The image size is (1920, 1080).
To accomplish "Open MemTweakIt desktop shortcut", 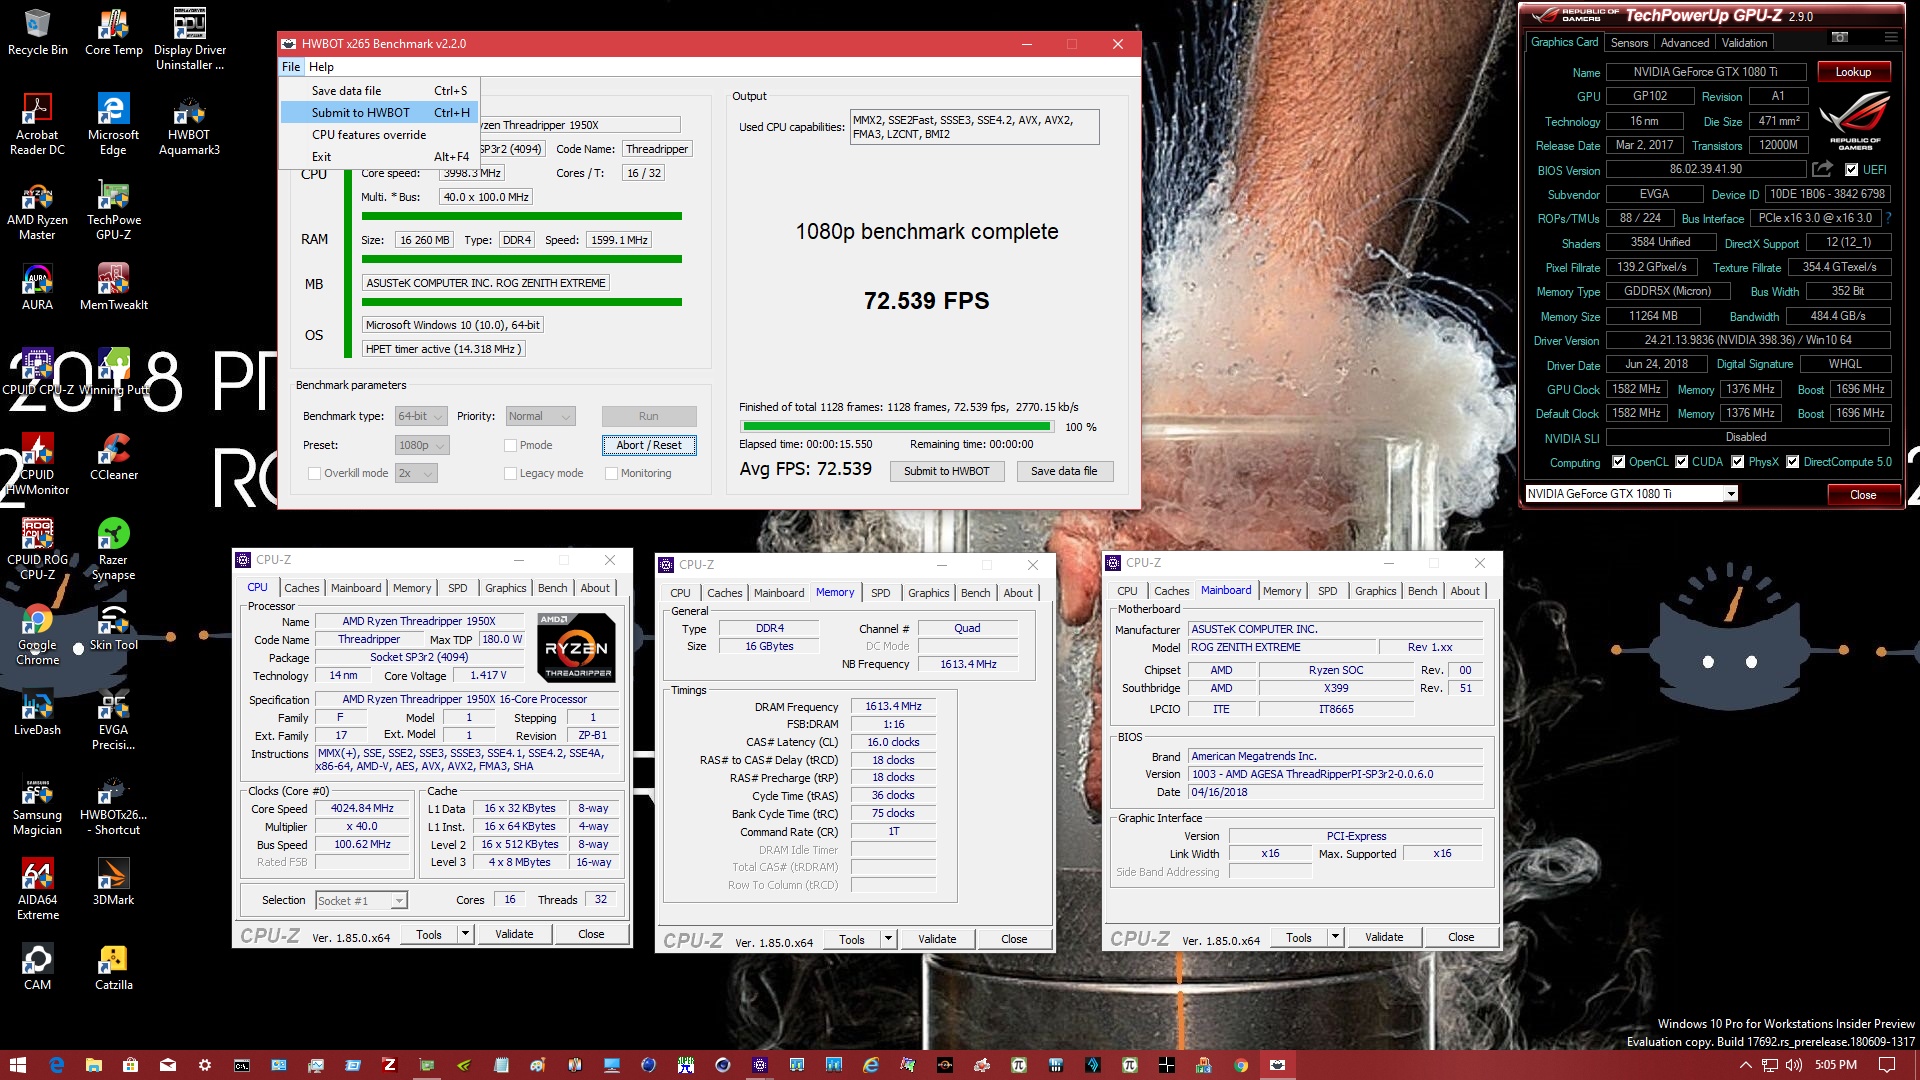I will pyautogui.click(x=113, y=287).
